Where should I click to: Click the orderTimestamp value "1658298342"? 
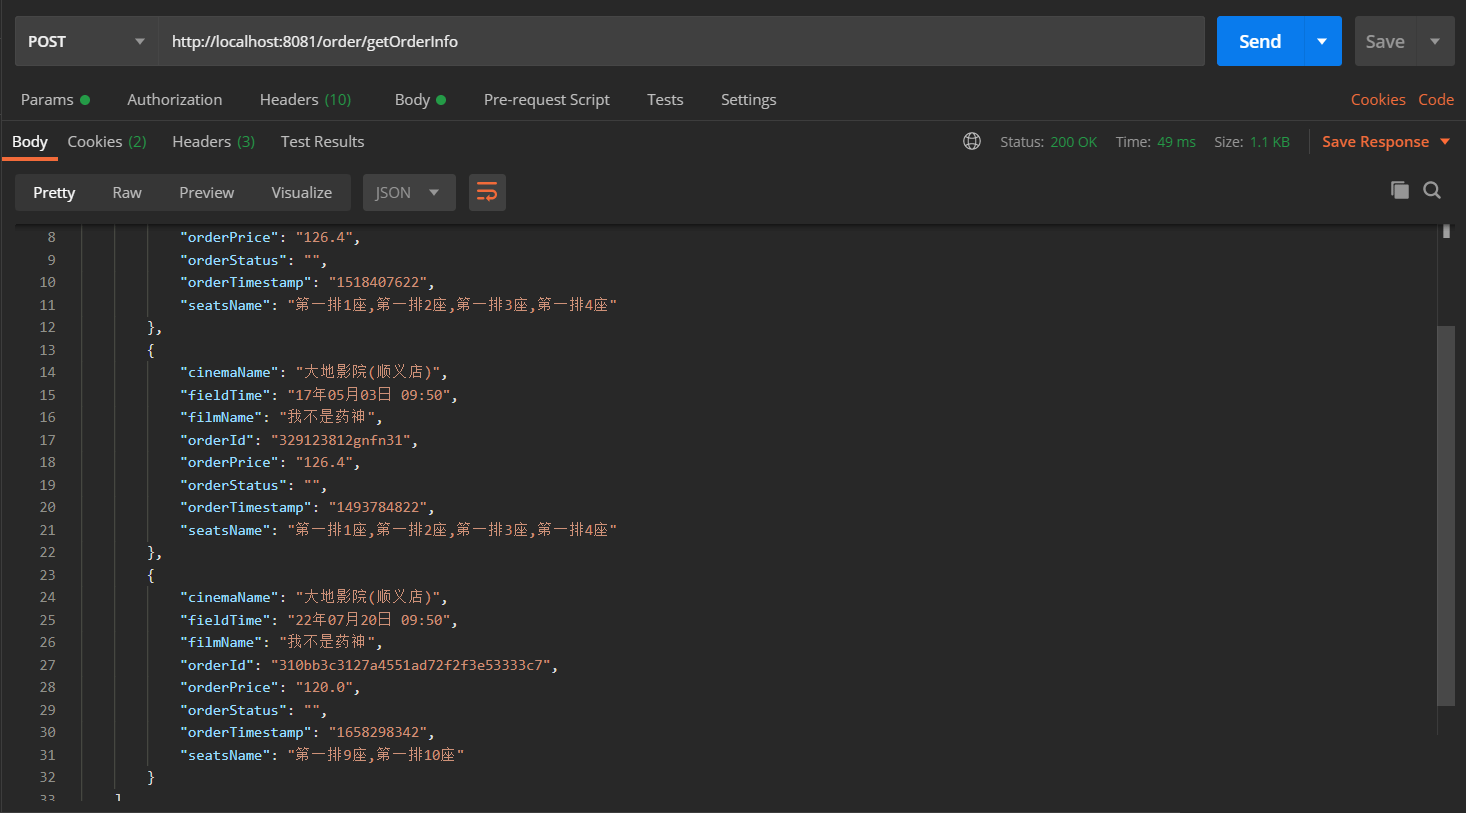tap(378, 732)
